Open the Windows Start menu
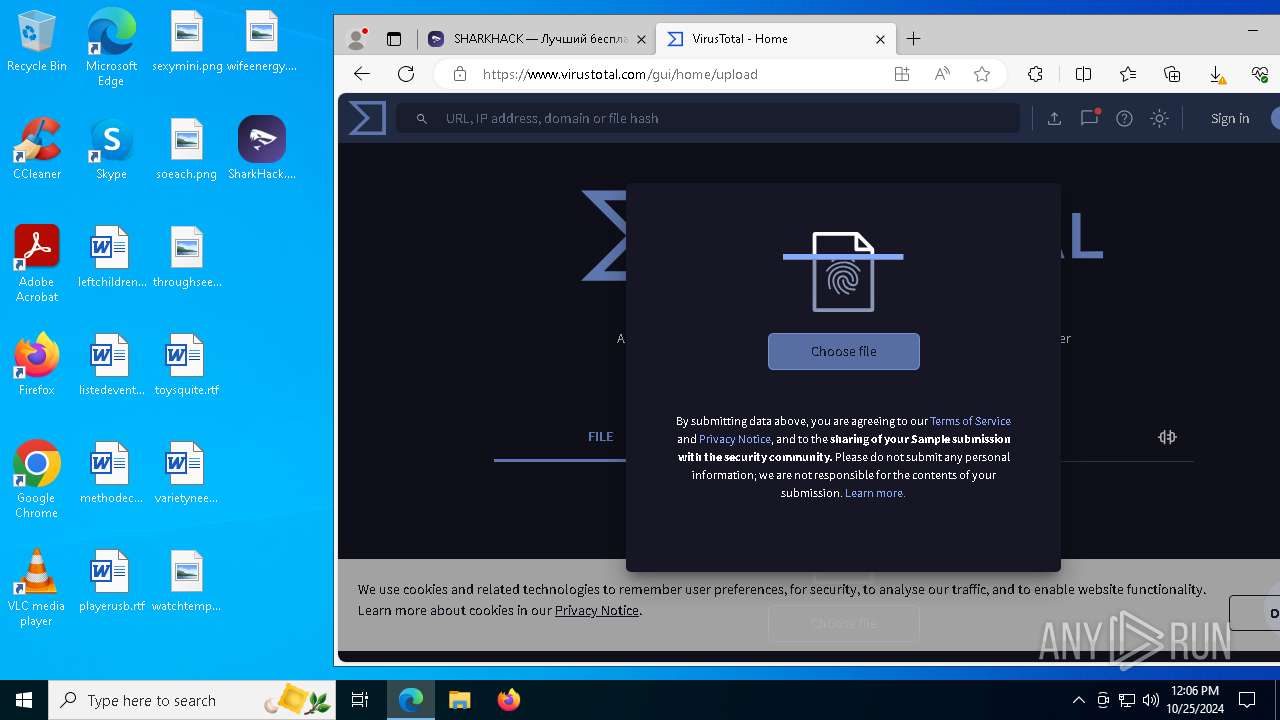Viewport: 1280px width, 720px height. [24, 700]
